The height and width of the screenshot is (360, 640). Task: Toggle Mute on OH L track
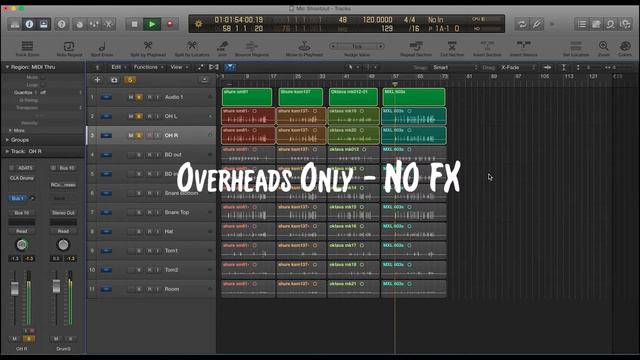click(131, 116)
